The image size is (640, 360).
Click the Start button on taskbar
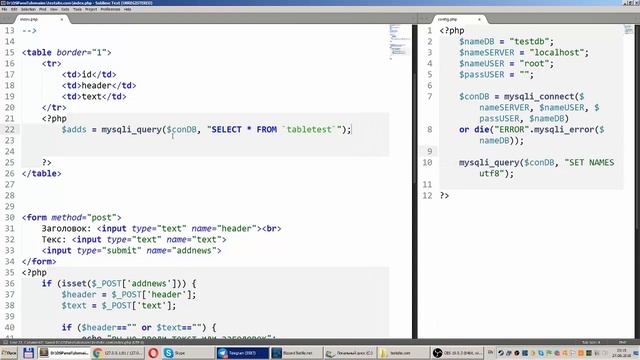[x=9, y=353]
